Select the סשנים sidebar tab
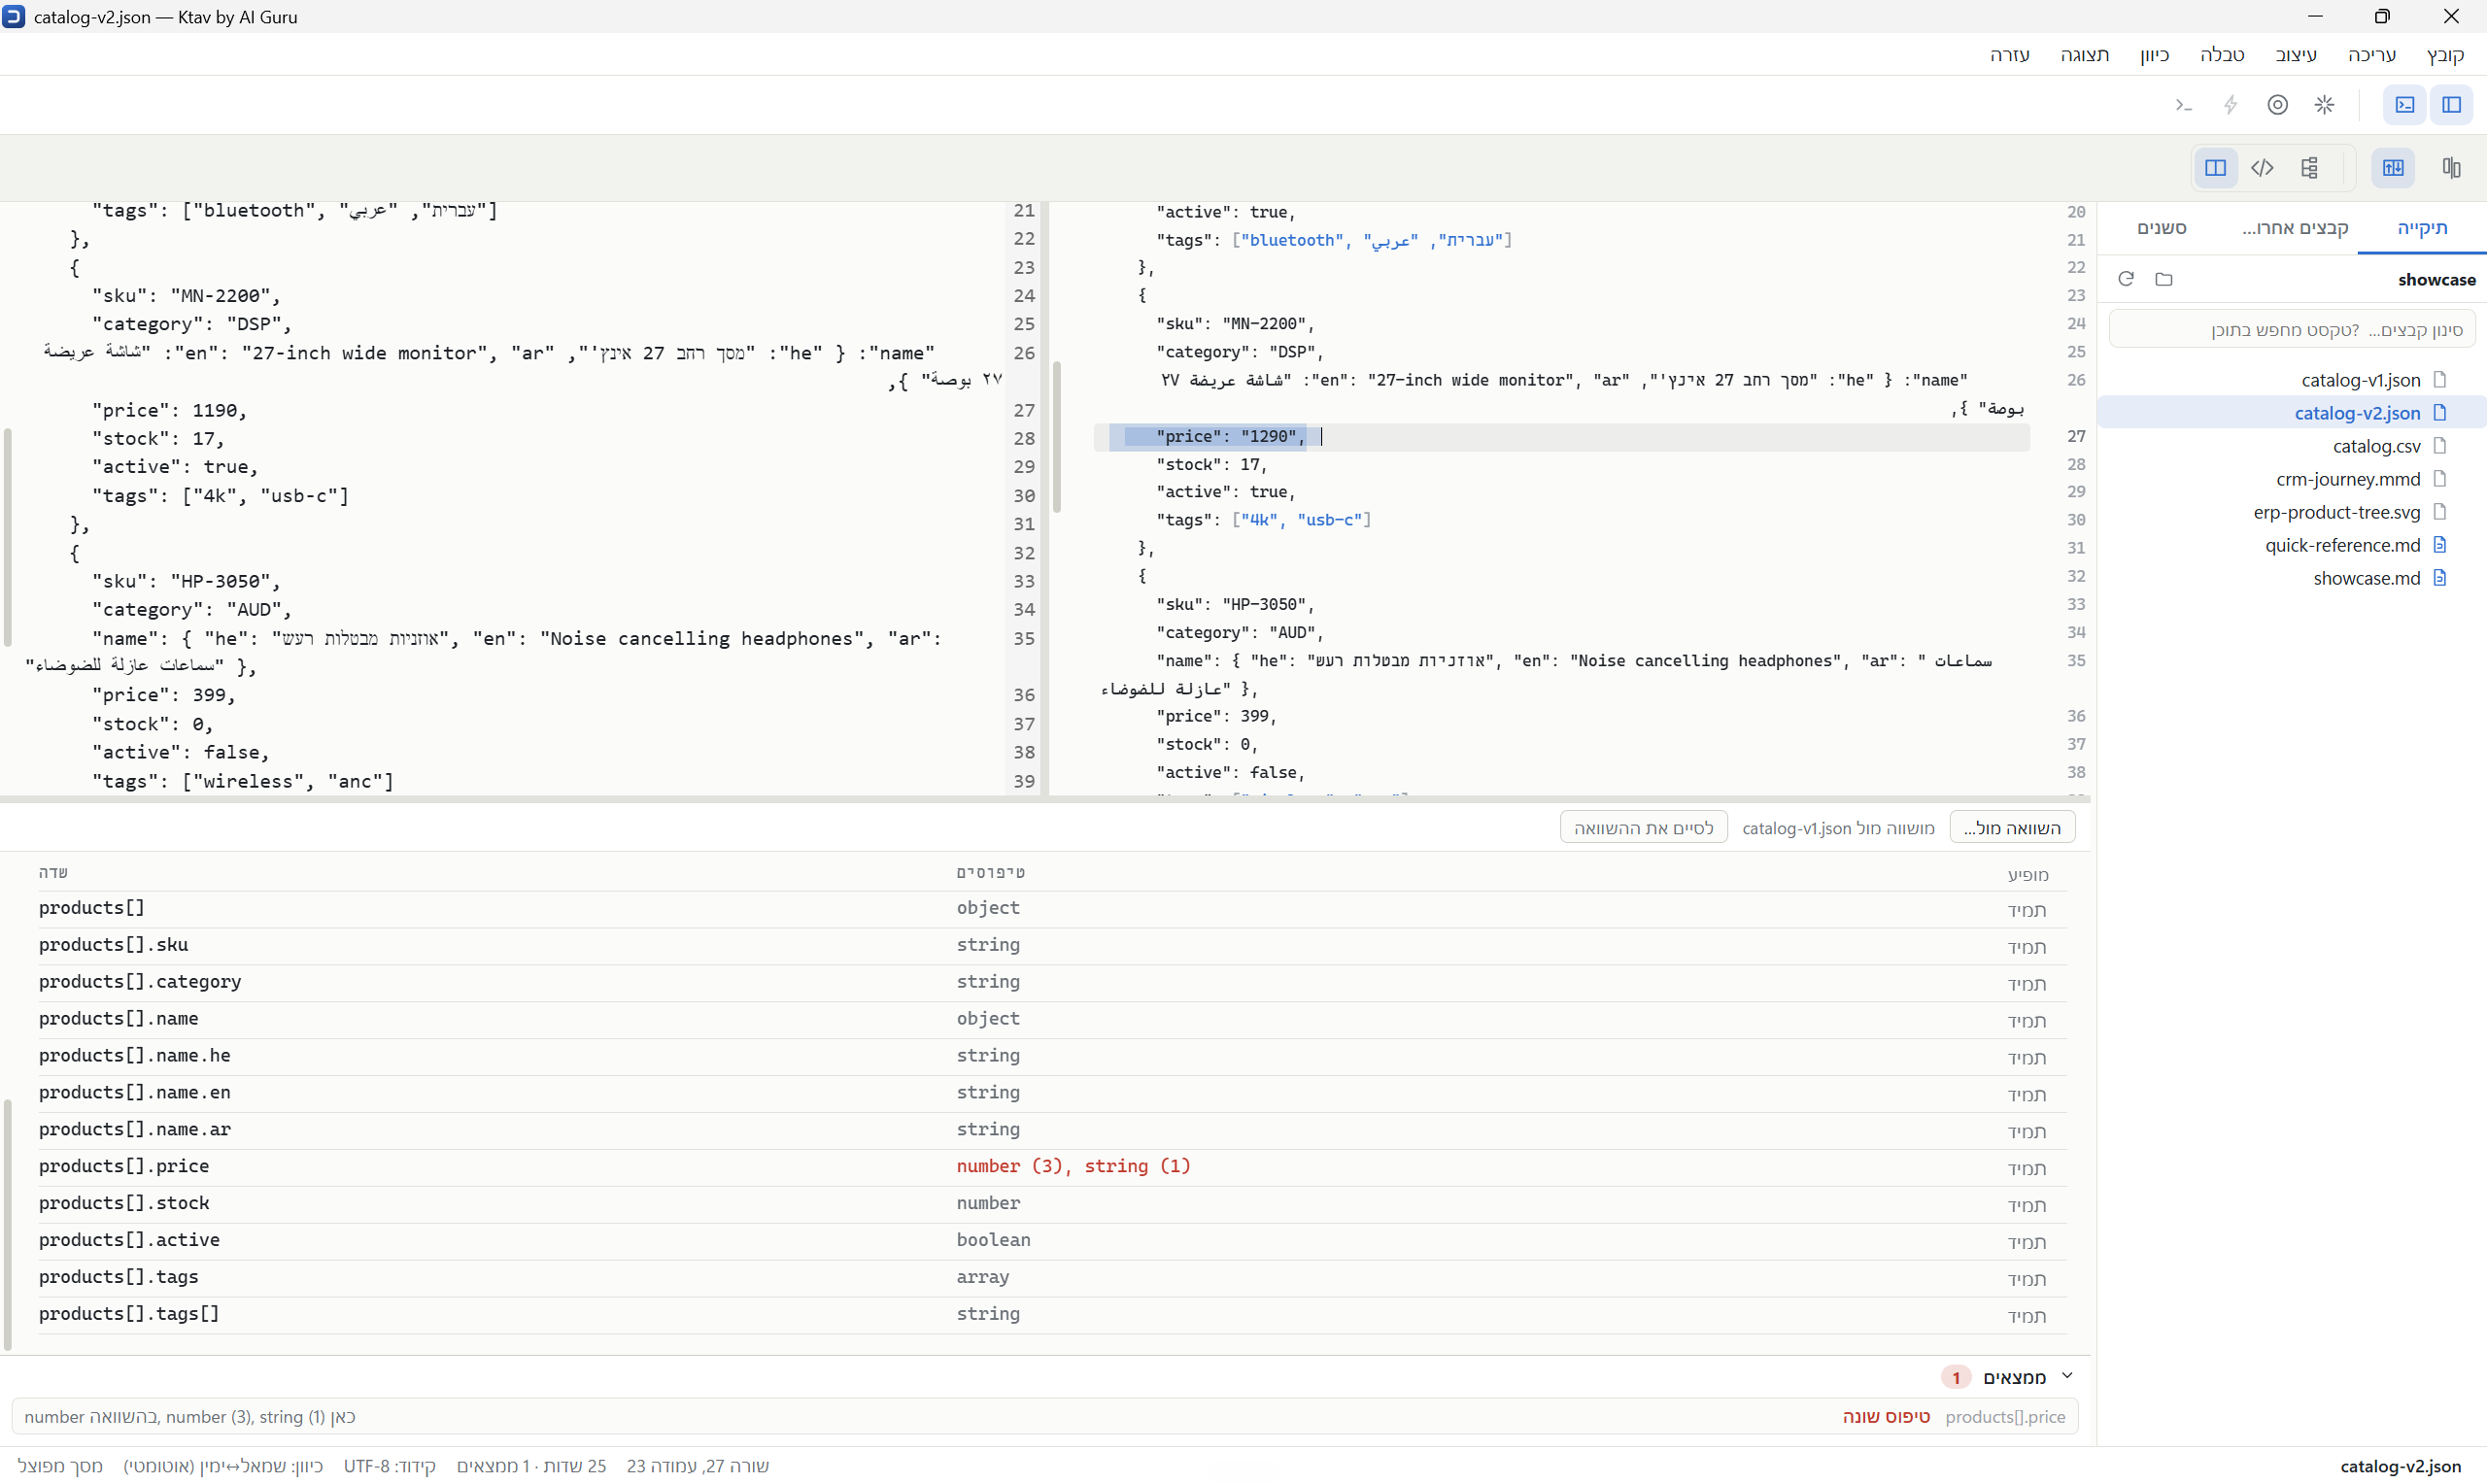Image resolution: width=2487 pixels, height=1484 pixels. tap(2162, 228)
